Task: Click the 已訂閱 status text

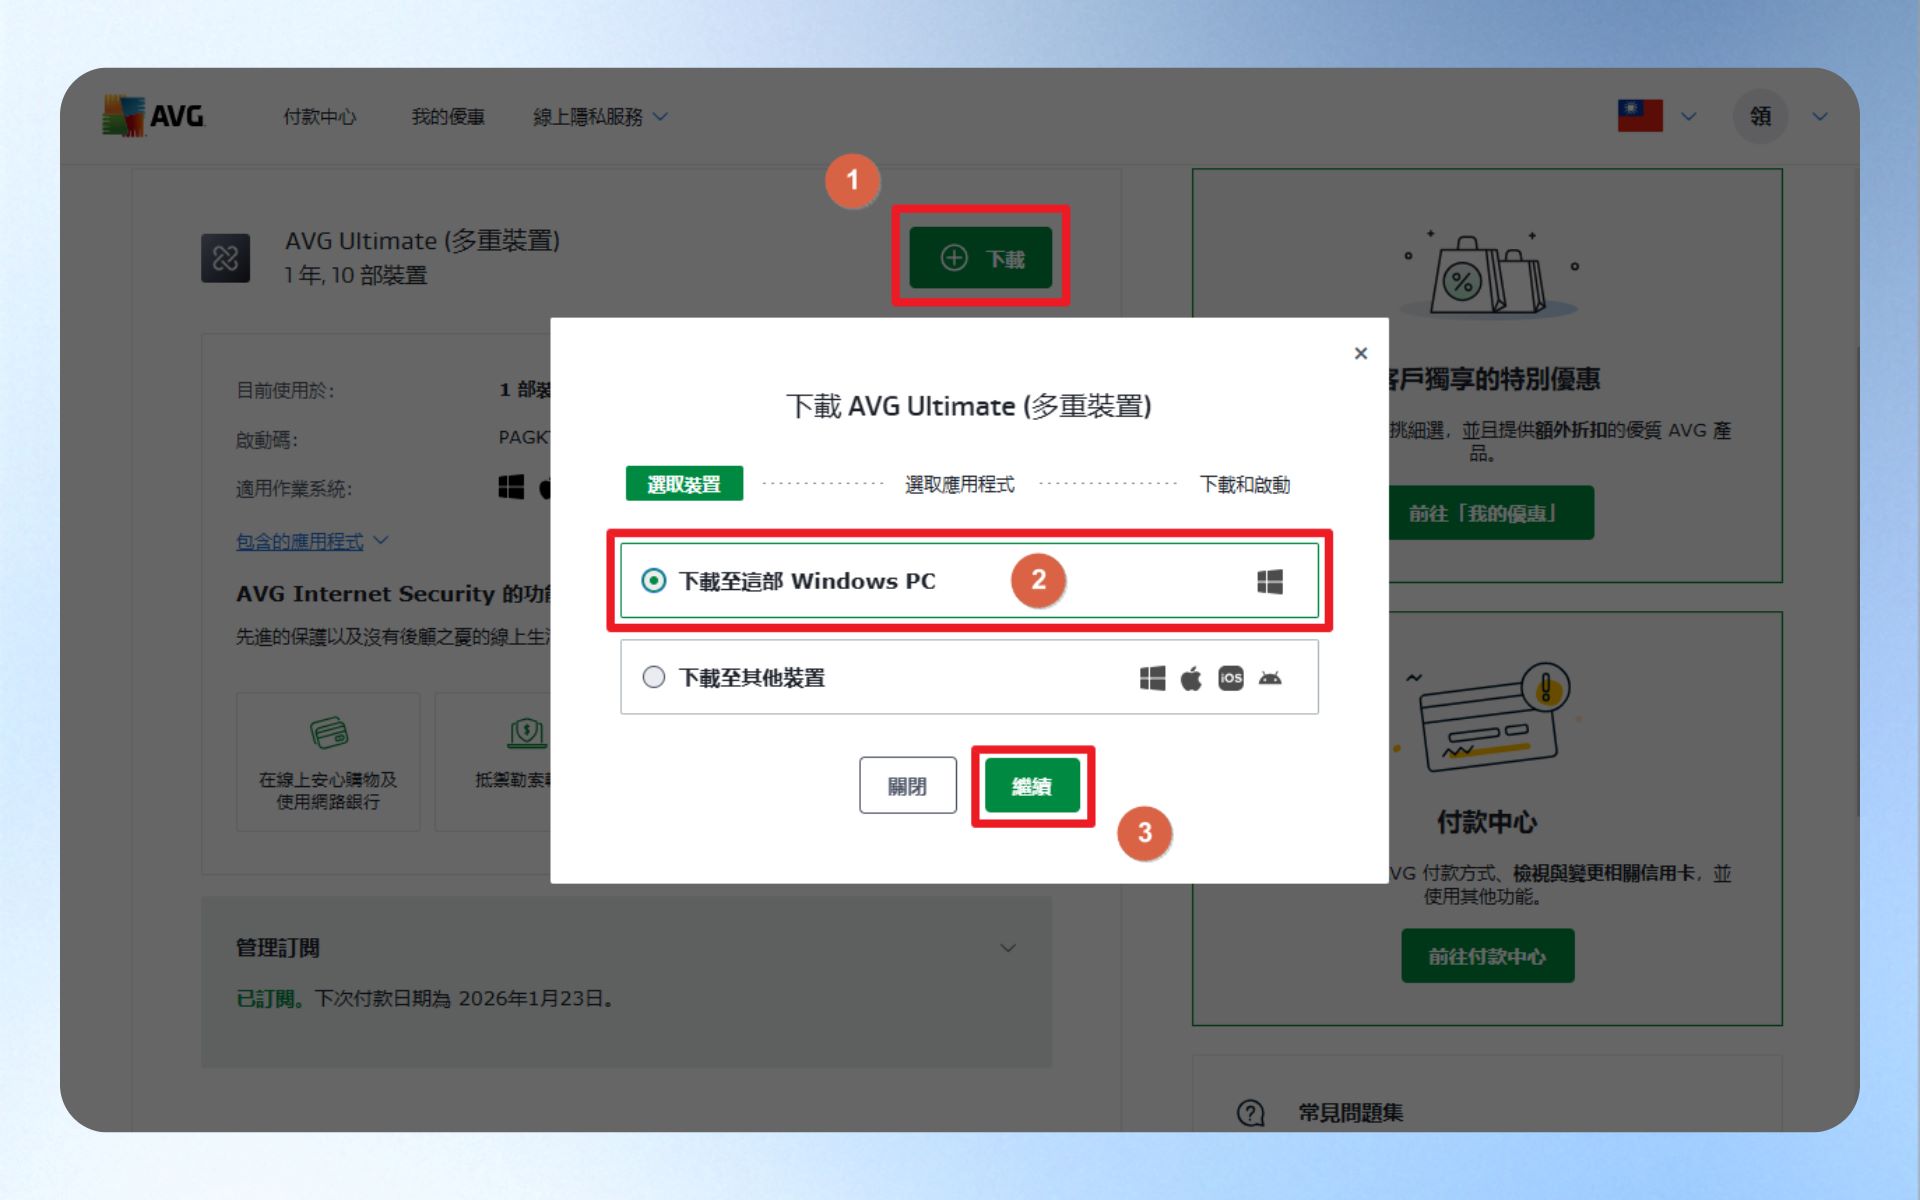Action: [x=270, y=998]
